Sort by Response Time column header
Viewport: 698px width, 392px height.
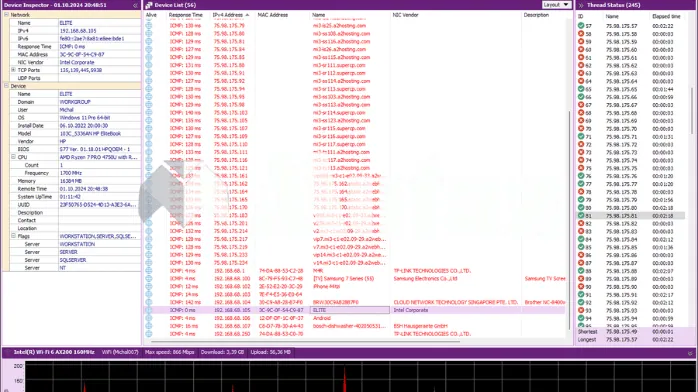pos(186,15)
